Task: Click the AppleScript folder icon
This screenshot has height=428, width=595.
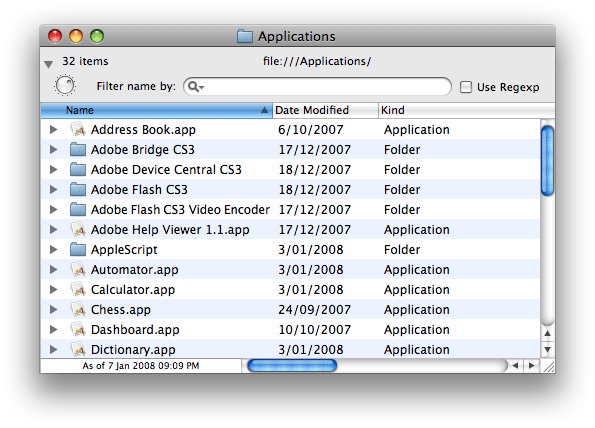Action: 78,250
